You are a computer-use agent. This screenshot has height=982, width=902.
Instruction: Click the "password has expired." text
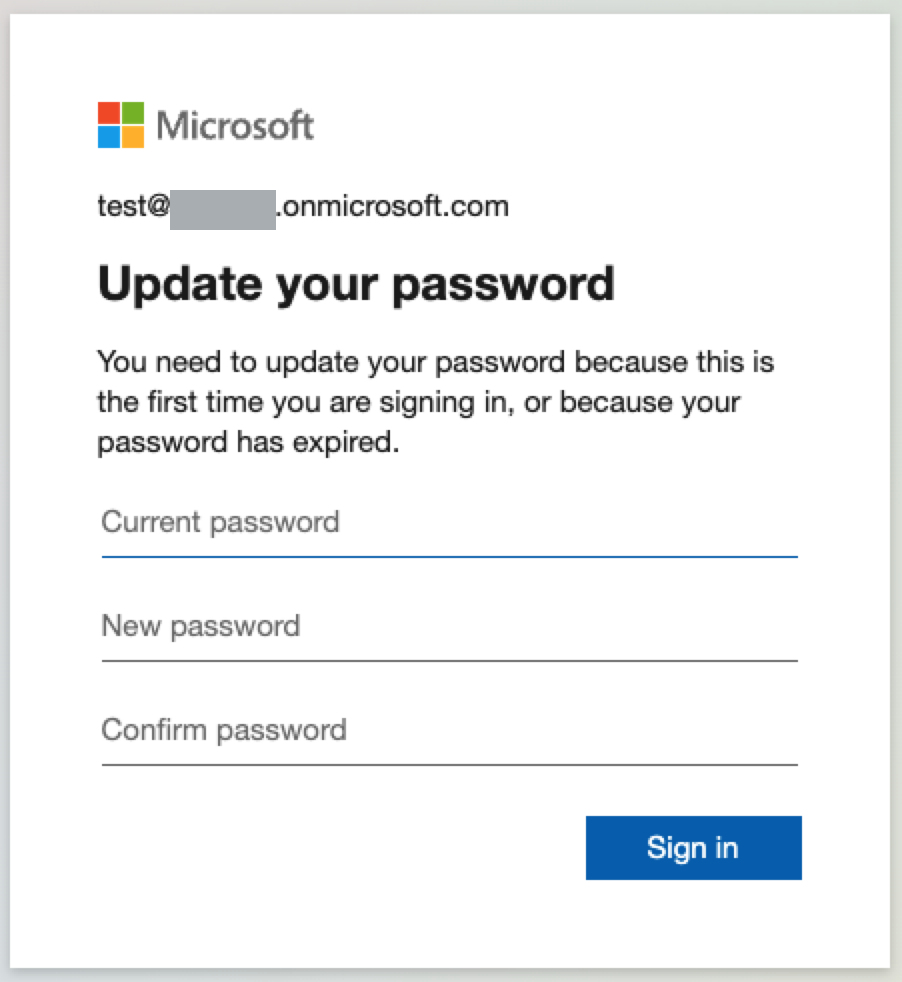point(248,443)
